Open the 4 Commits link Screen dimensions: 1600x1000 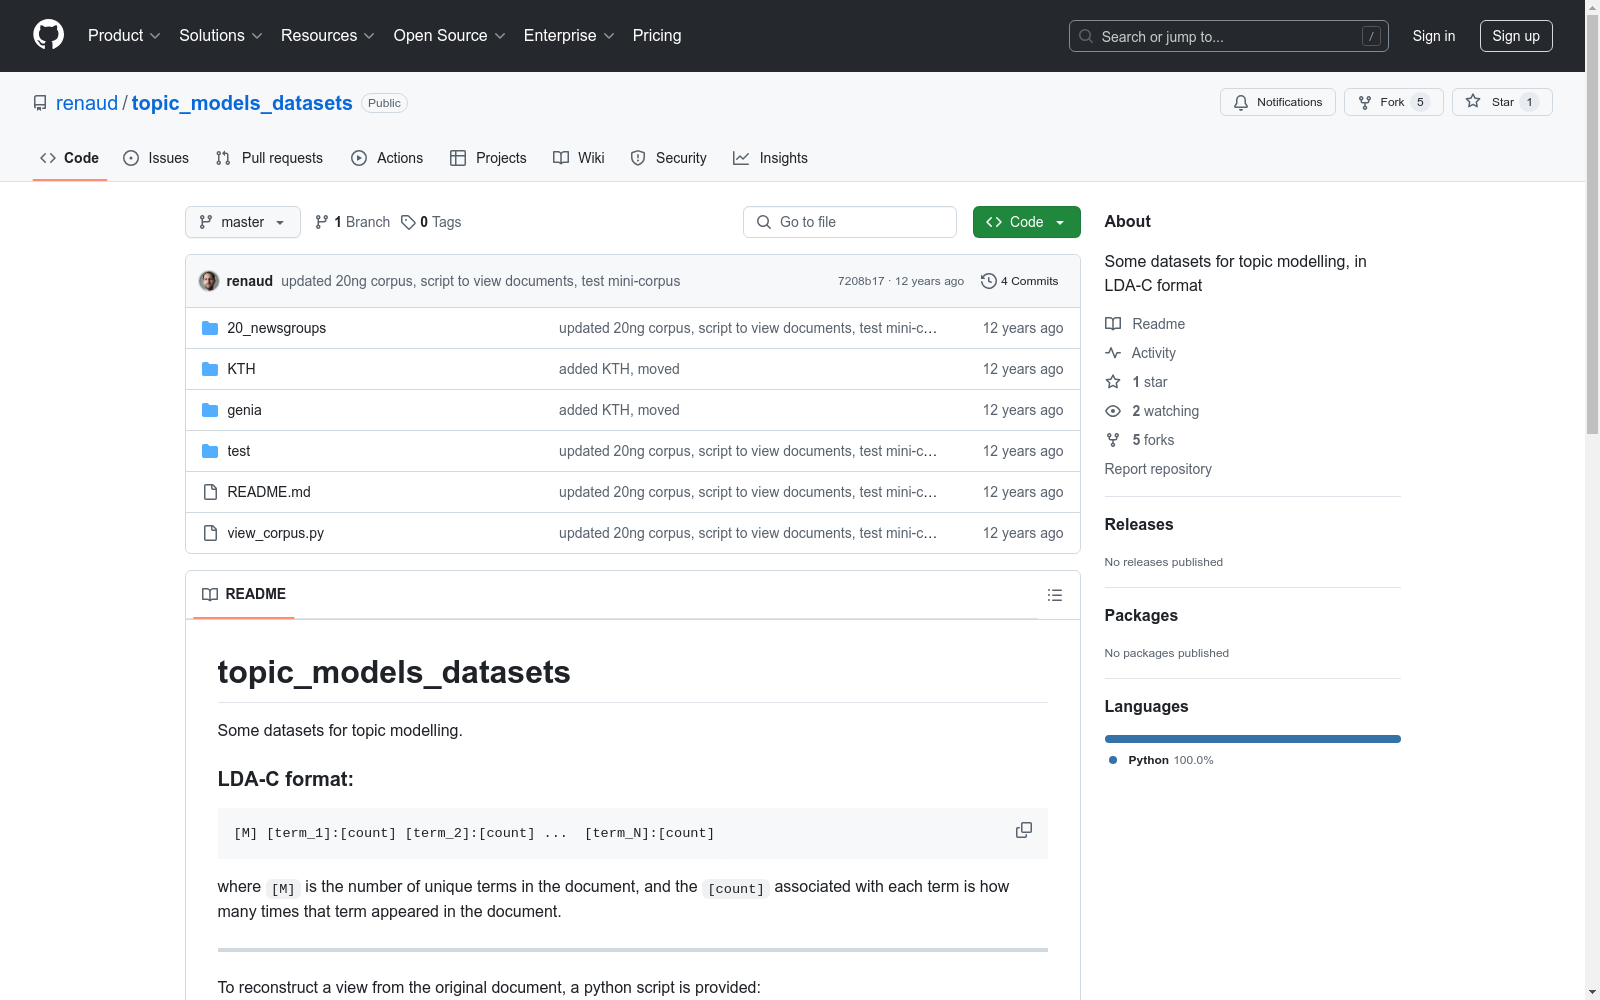click(1020, 281)
